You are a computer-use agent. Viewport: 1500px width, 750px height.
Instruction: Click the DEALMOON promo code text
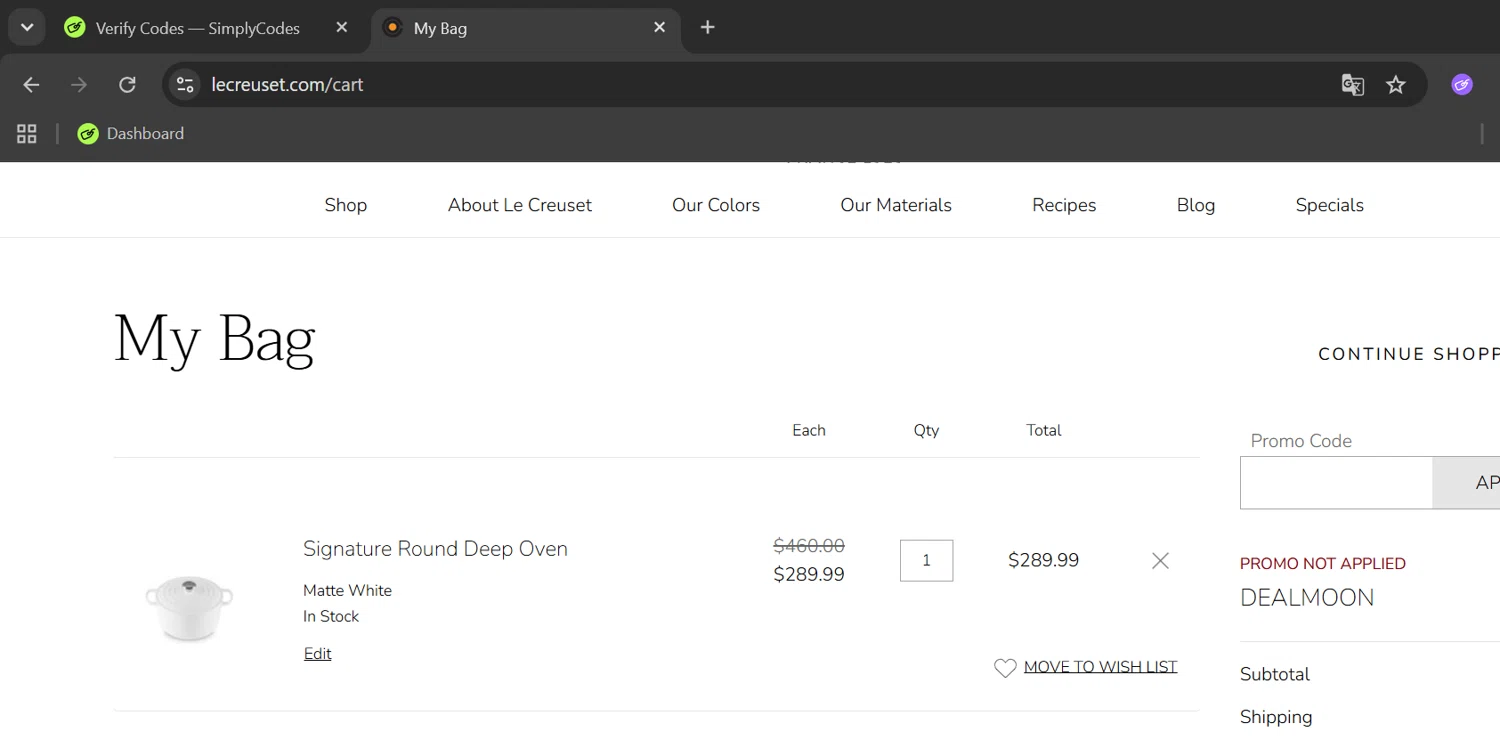[1307, 598]
